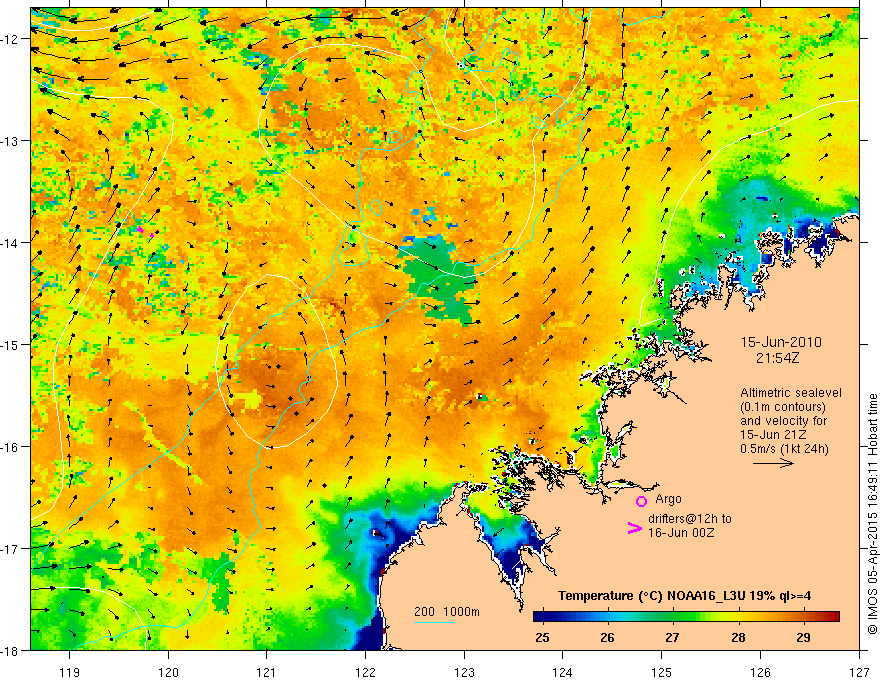Click the dark red end of temperature colorbar
Screen dimensions: 880x680
(x=834, y=616)
